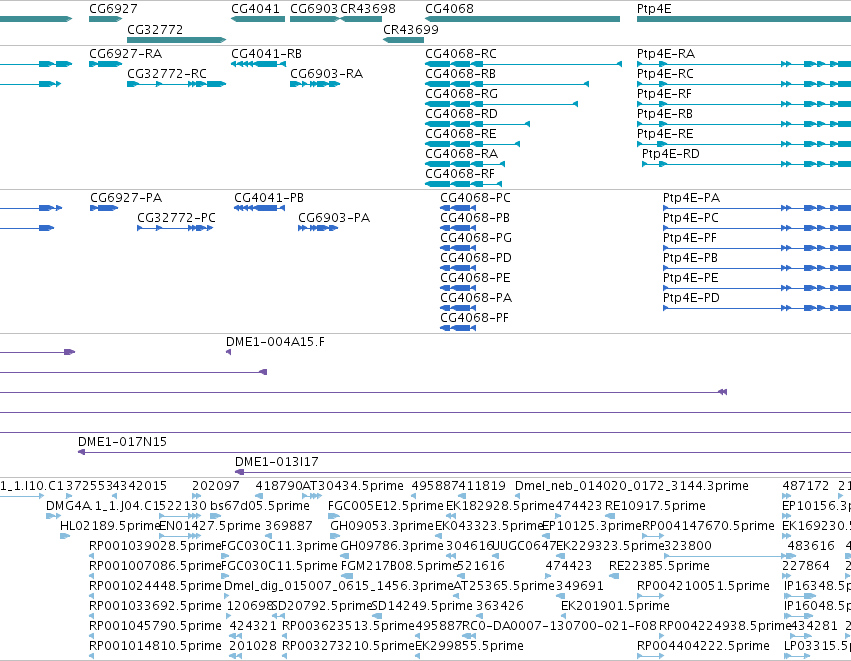Select transcript CG4068-RG
Image resolution: width=851 pixels, height=661 pixels.
[x=501, y=104]
